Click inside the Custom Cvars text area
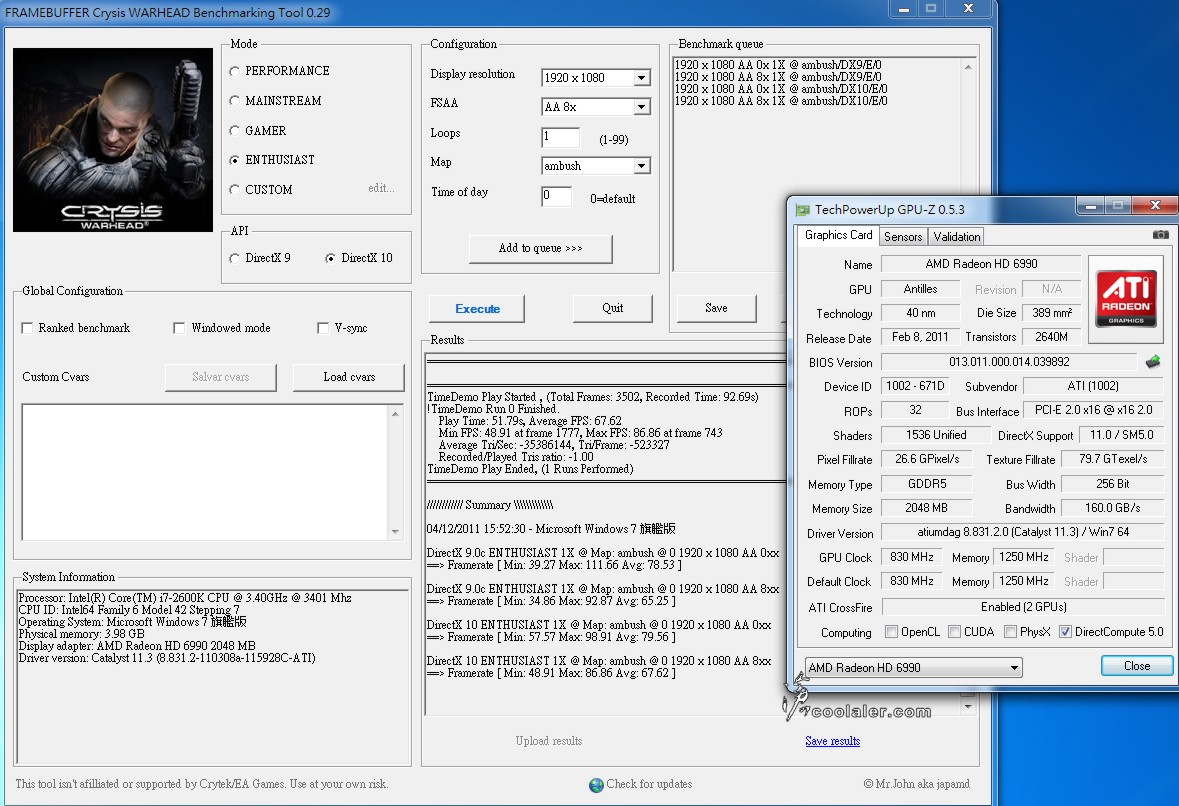The width and height of the screenshot is (1179, 806). pyautogui.click(x=205, y=472)
